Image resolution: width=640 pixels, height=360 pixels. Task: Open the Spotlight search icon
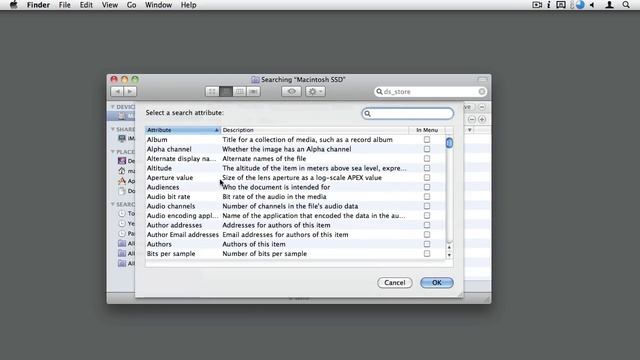coord(626,5)
